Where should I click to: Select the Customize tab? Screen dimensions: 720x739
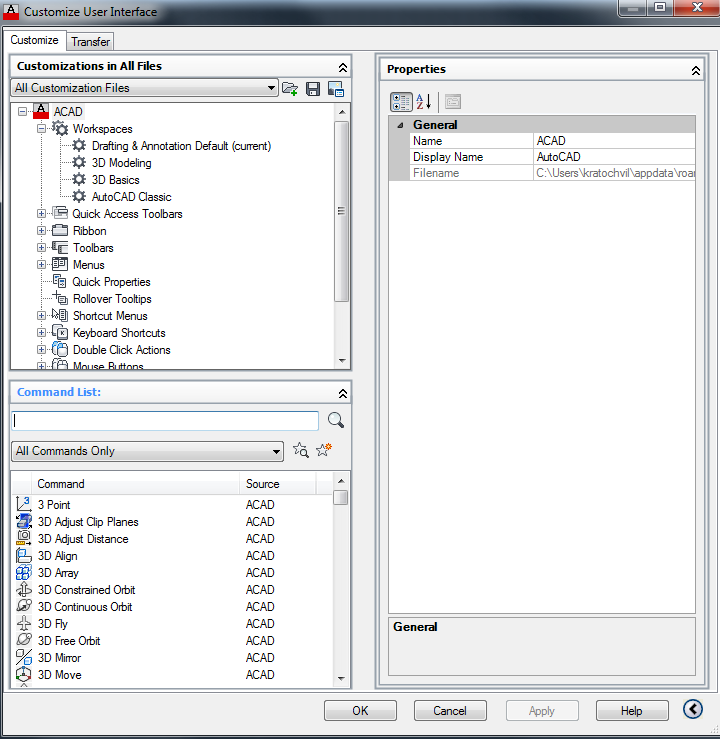[34, 40]
